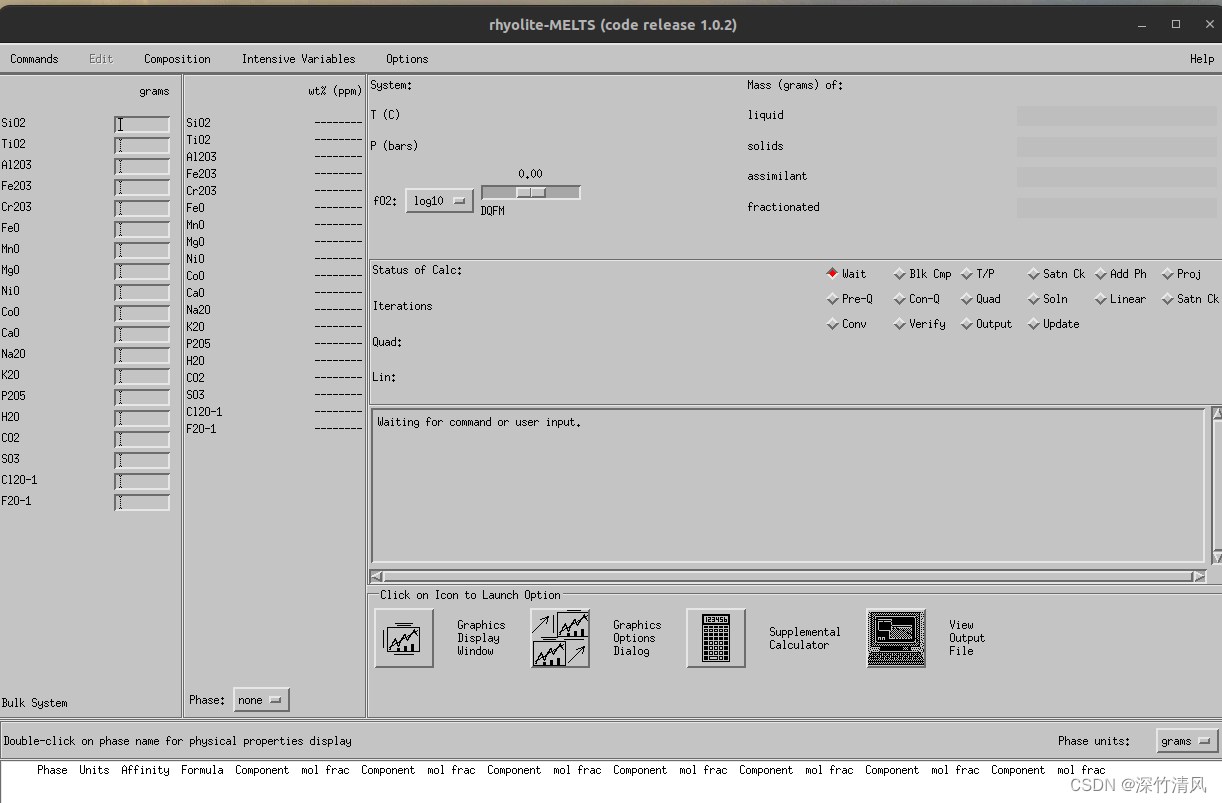Open the Supplemental Calculator

pyautogui.click(x=716, y=638)
